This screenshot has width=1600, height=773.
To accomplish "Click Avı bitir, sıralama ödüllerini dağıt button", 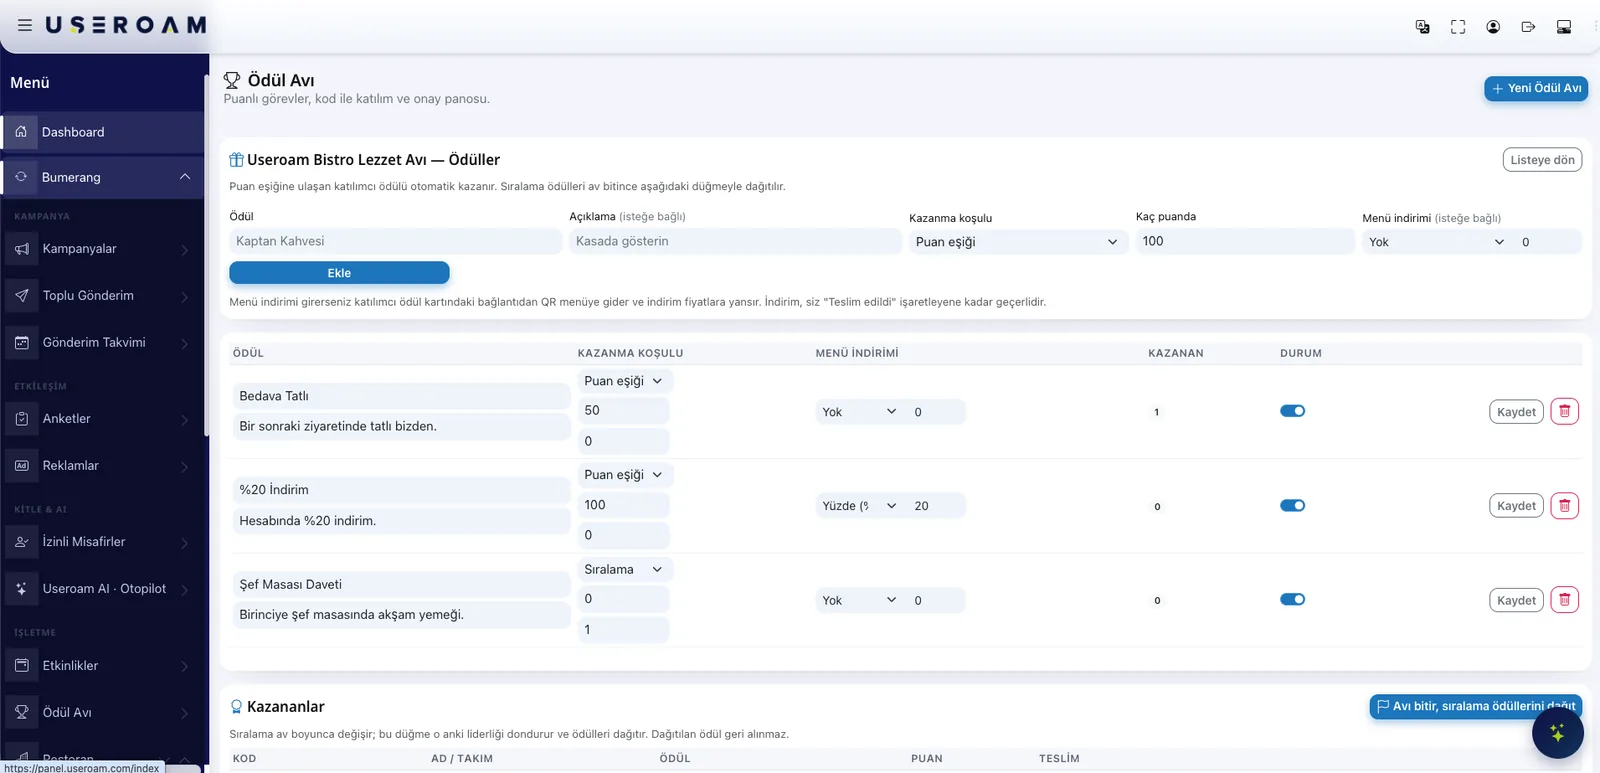I will tap(1476, 707).
